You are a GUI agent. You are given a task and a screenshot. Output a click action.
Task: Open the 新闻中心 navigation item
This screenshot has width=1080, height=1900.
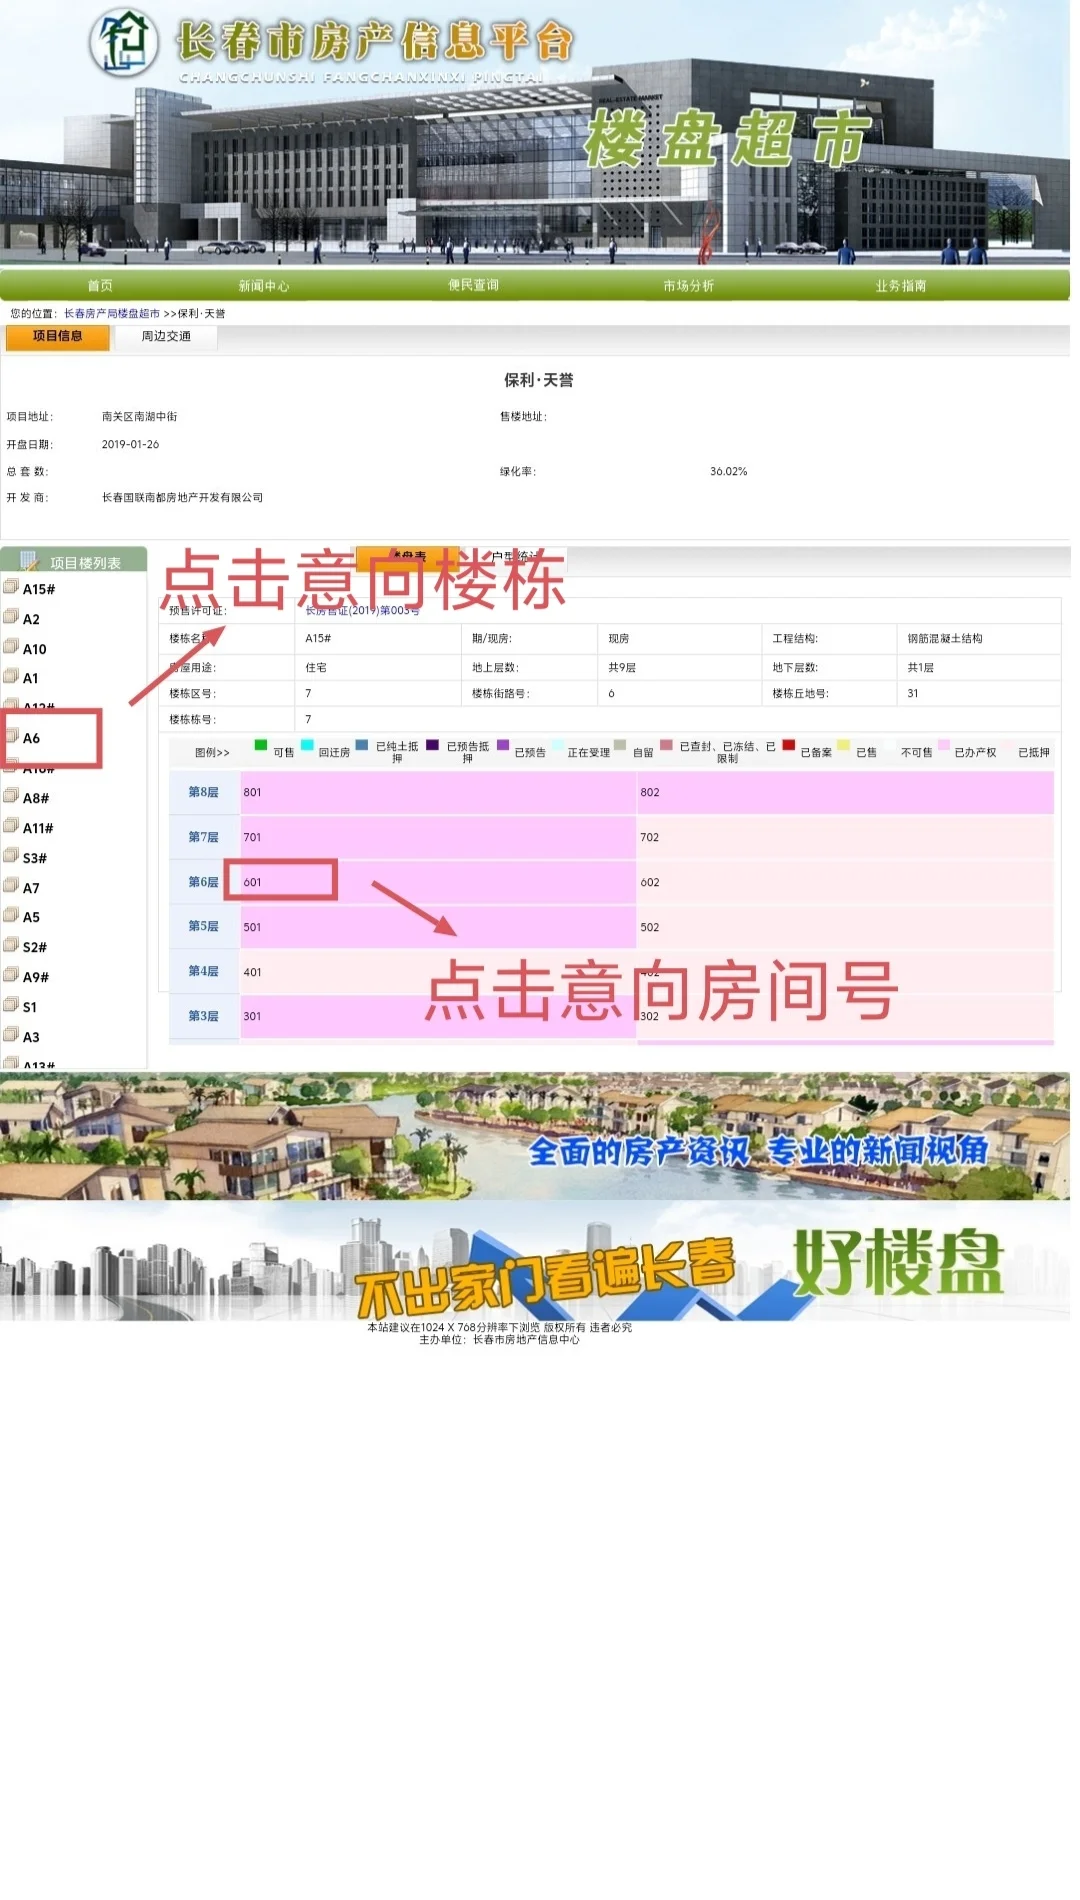pyautogui.click(x=264, y=286)
